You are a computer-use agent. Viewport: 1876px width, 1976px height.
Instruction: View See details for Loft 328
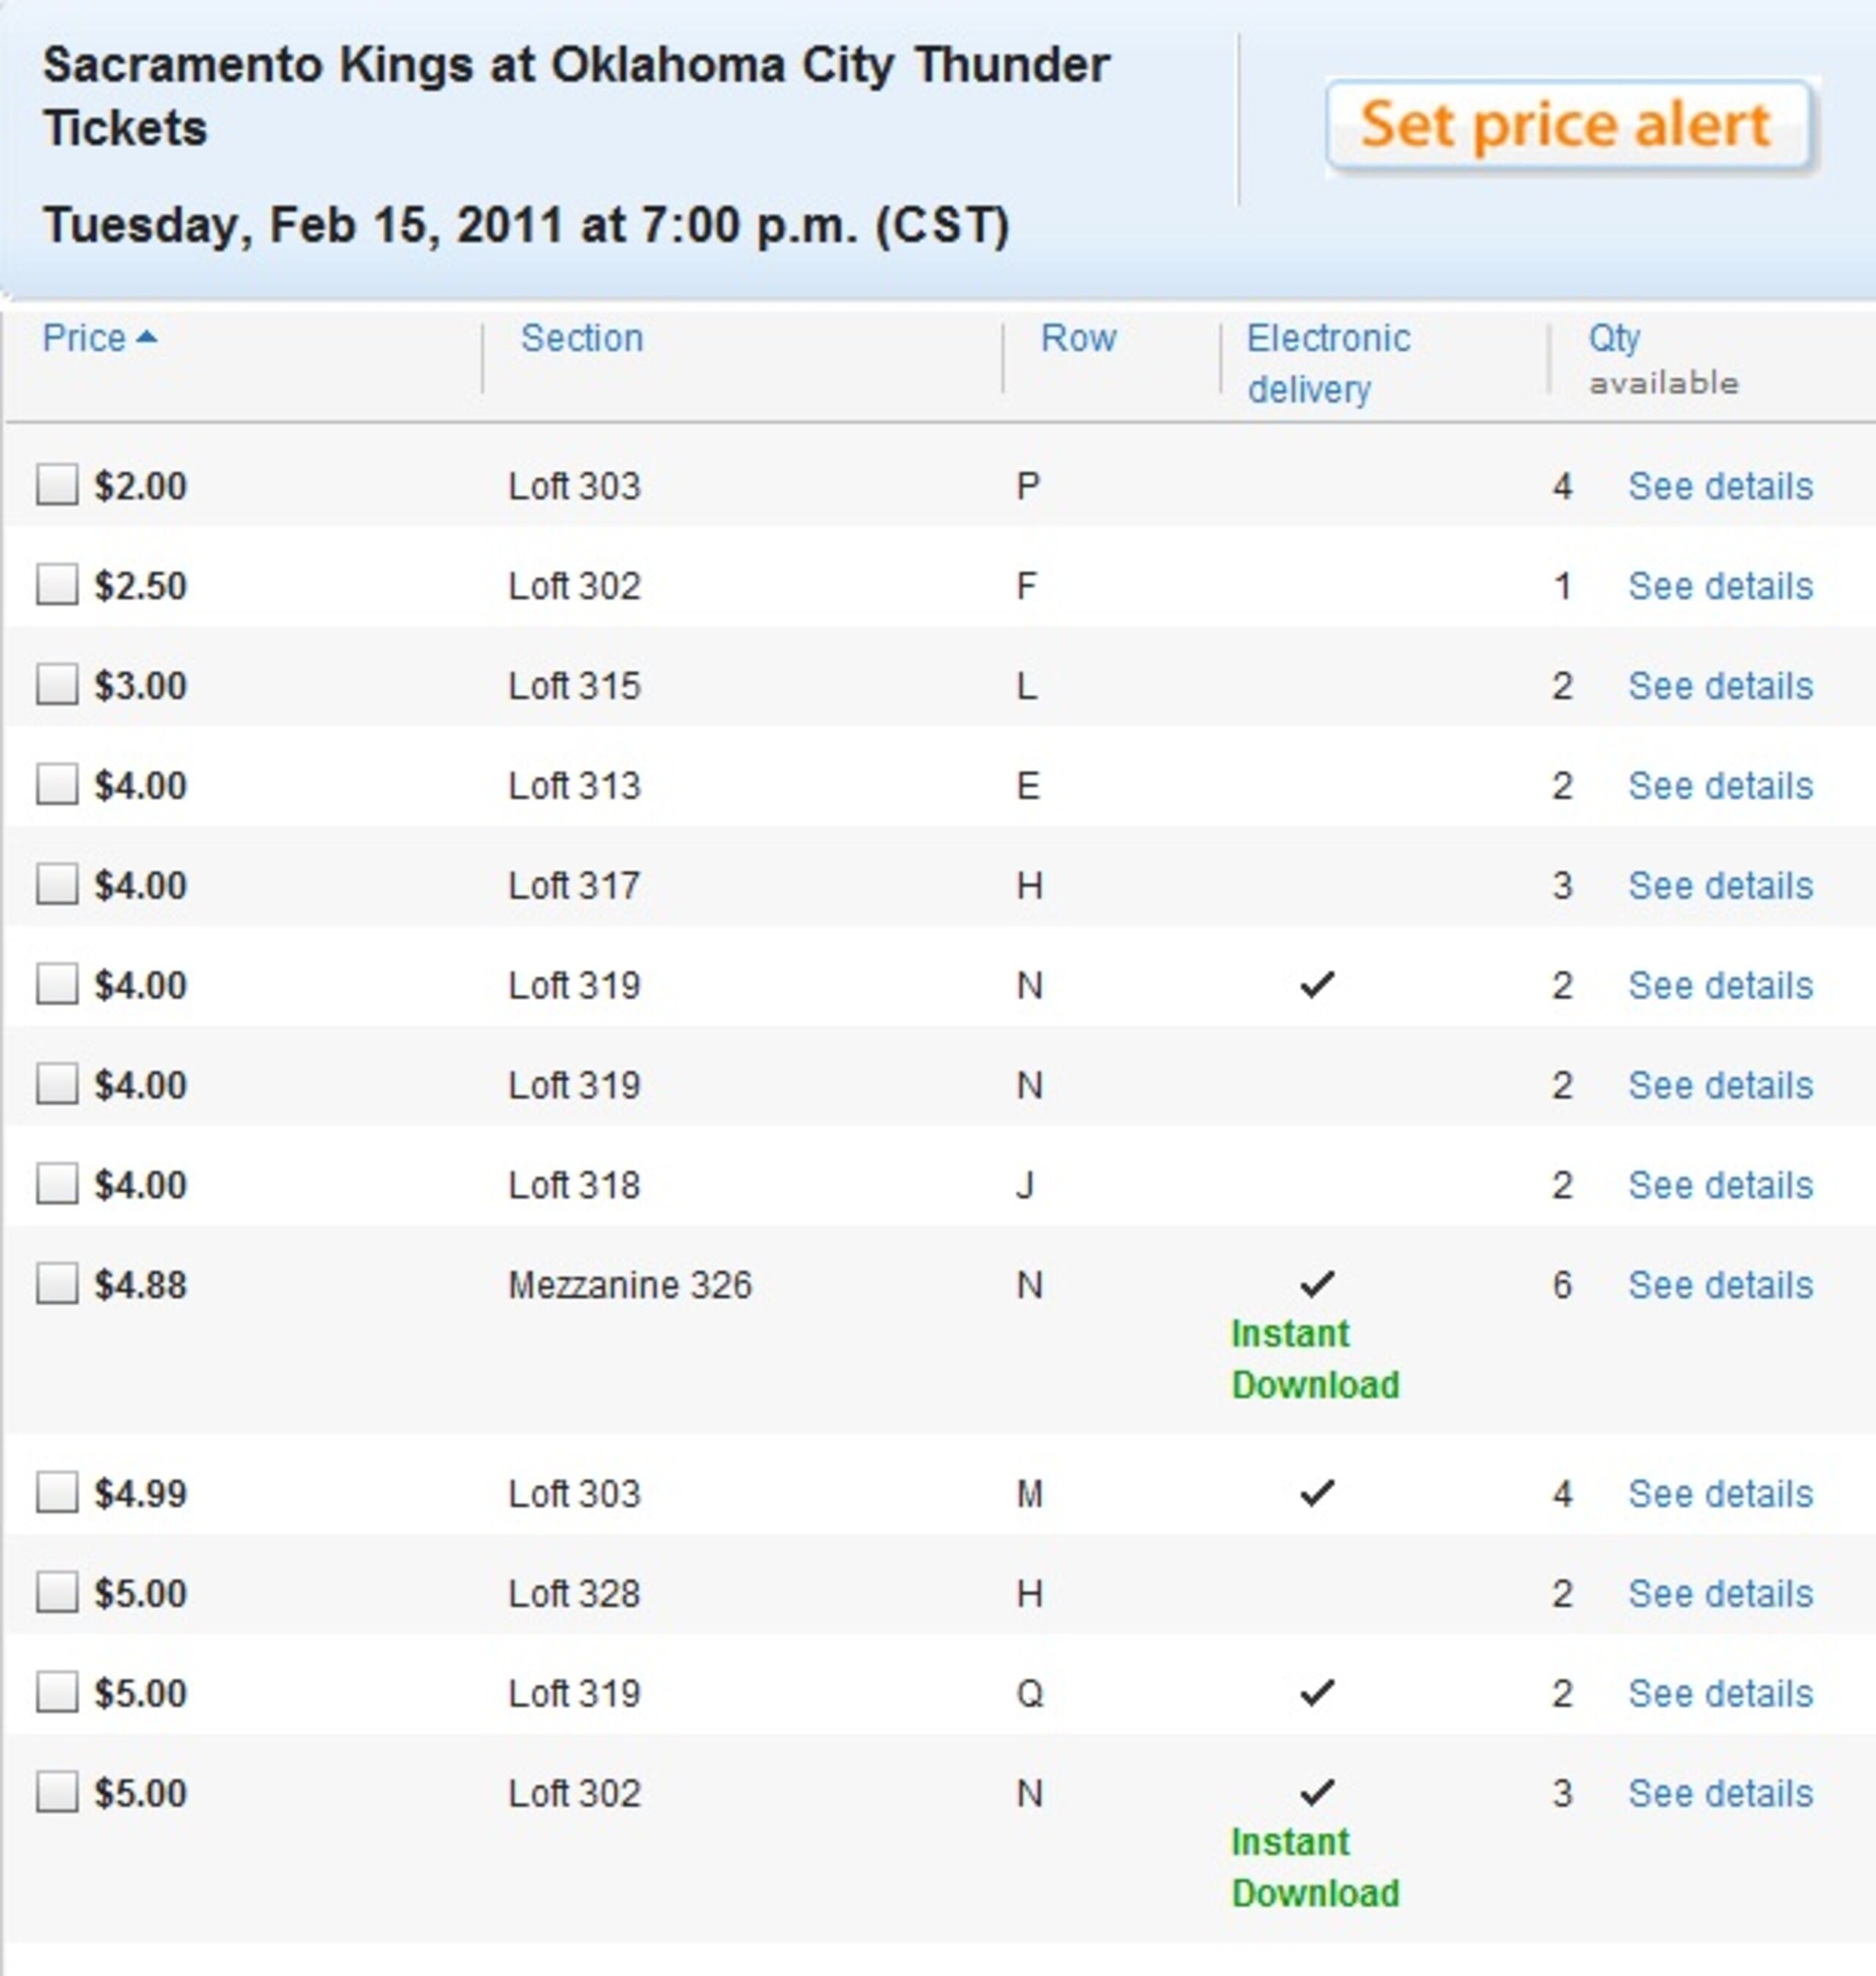click(x=1720, y=1594)
